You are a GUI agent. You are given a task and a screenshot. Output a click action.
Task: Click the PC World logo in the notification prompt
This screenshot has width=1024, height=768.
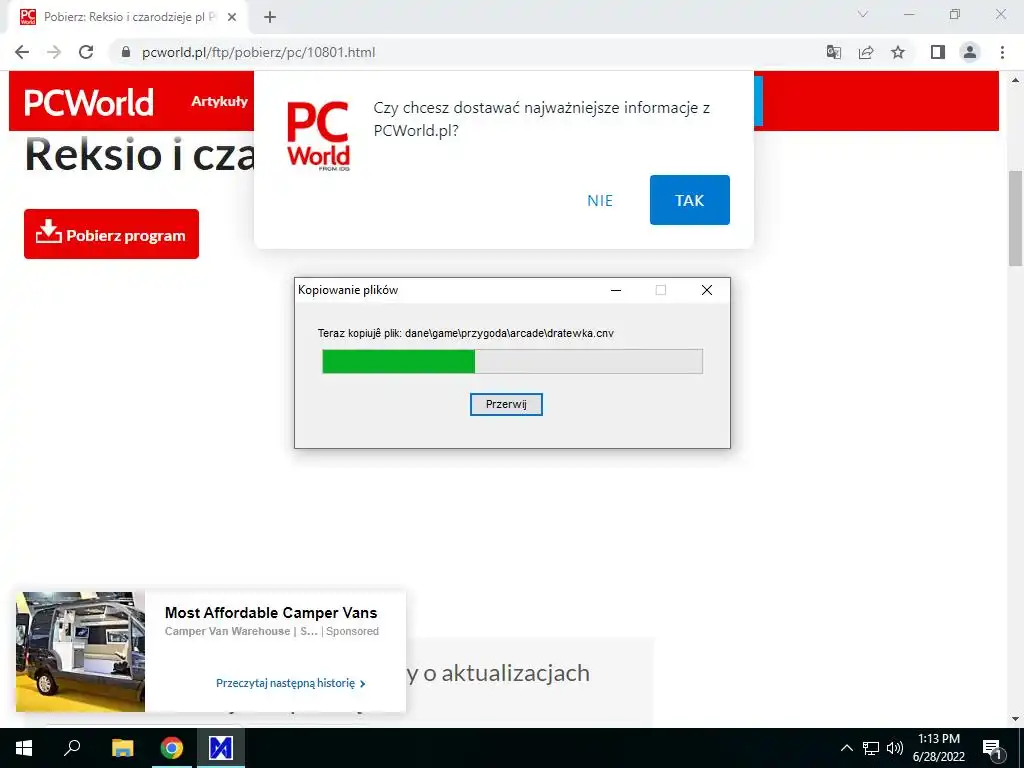(x=318, y=136)
